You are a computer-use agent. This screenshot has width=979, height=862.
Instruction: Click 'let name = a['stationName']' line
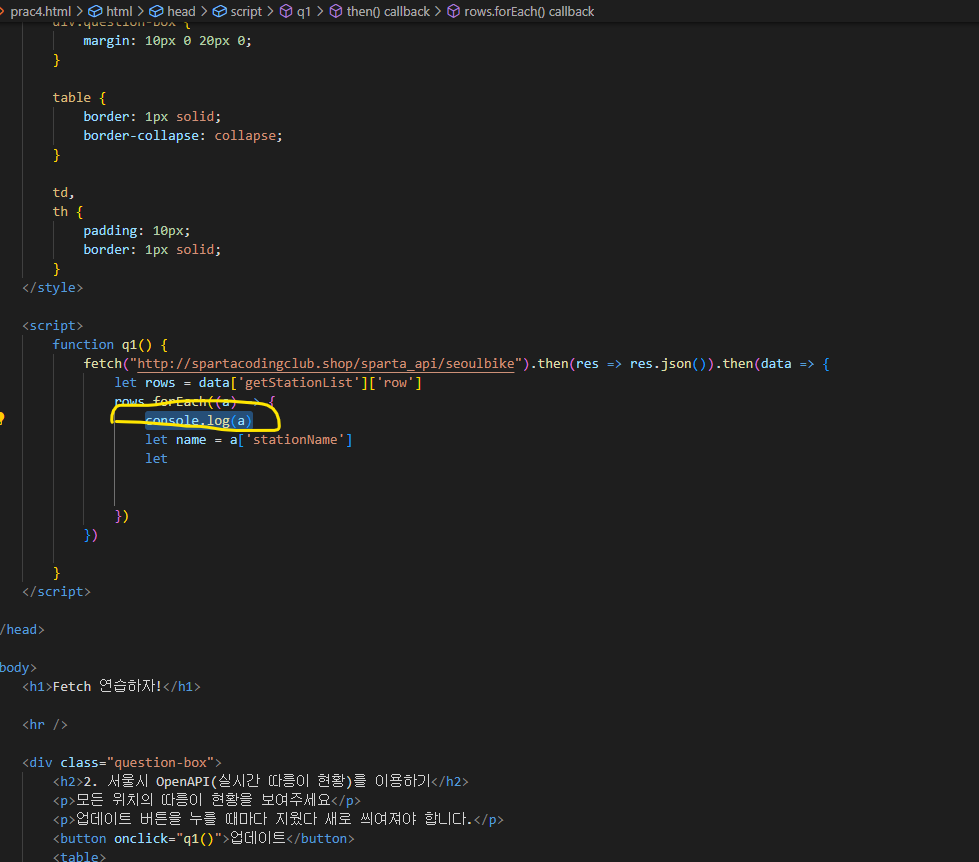[248, 439]
